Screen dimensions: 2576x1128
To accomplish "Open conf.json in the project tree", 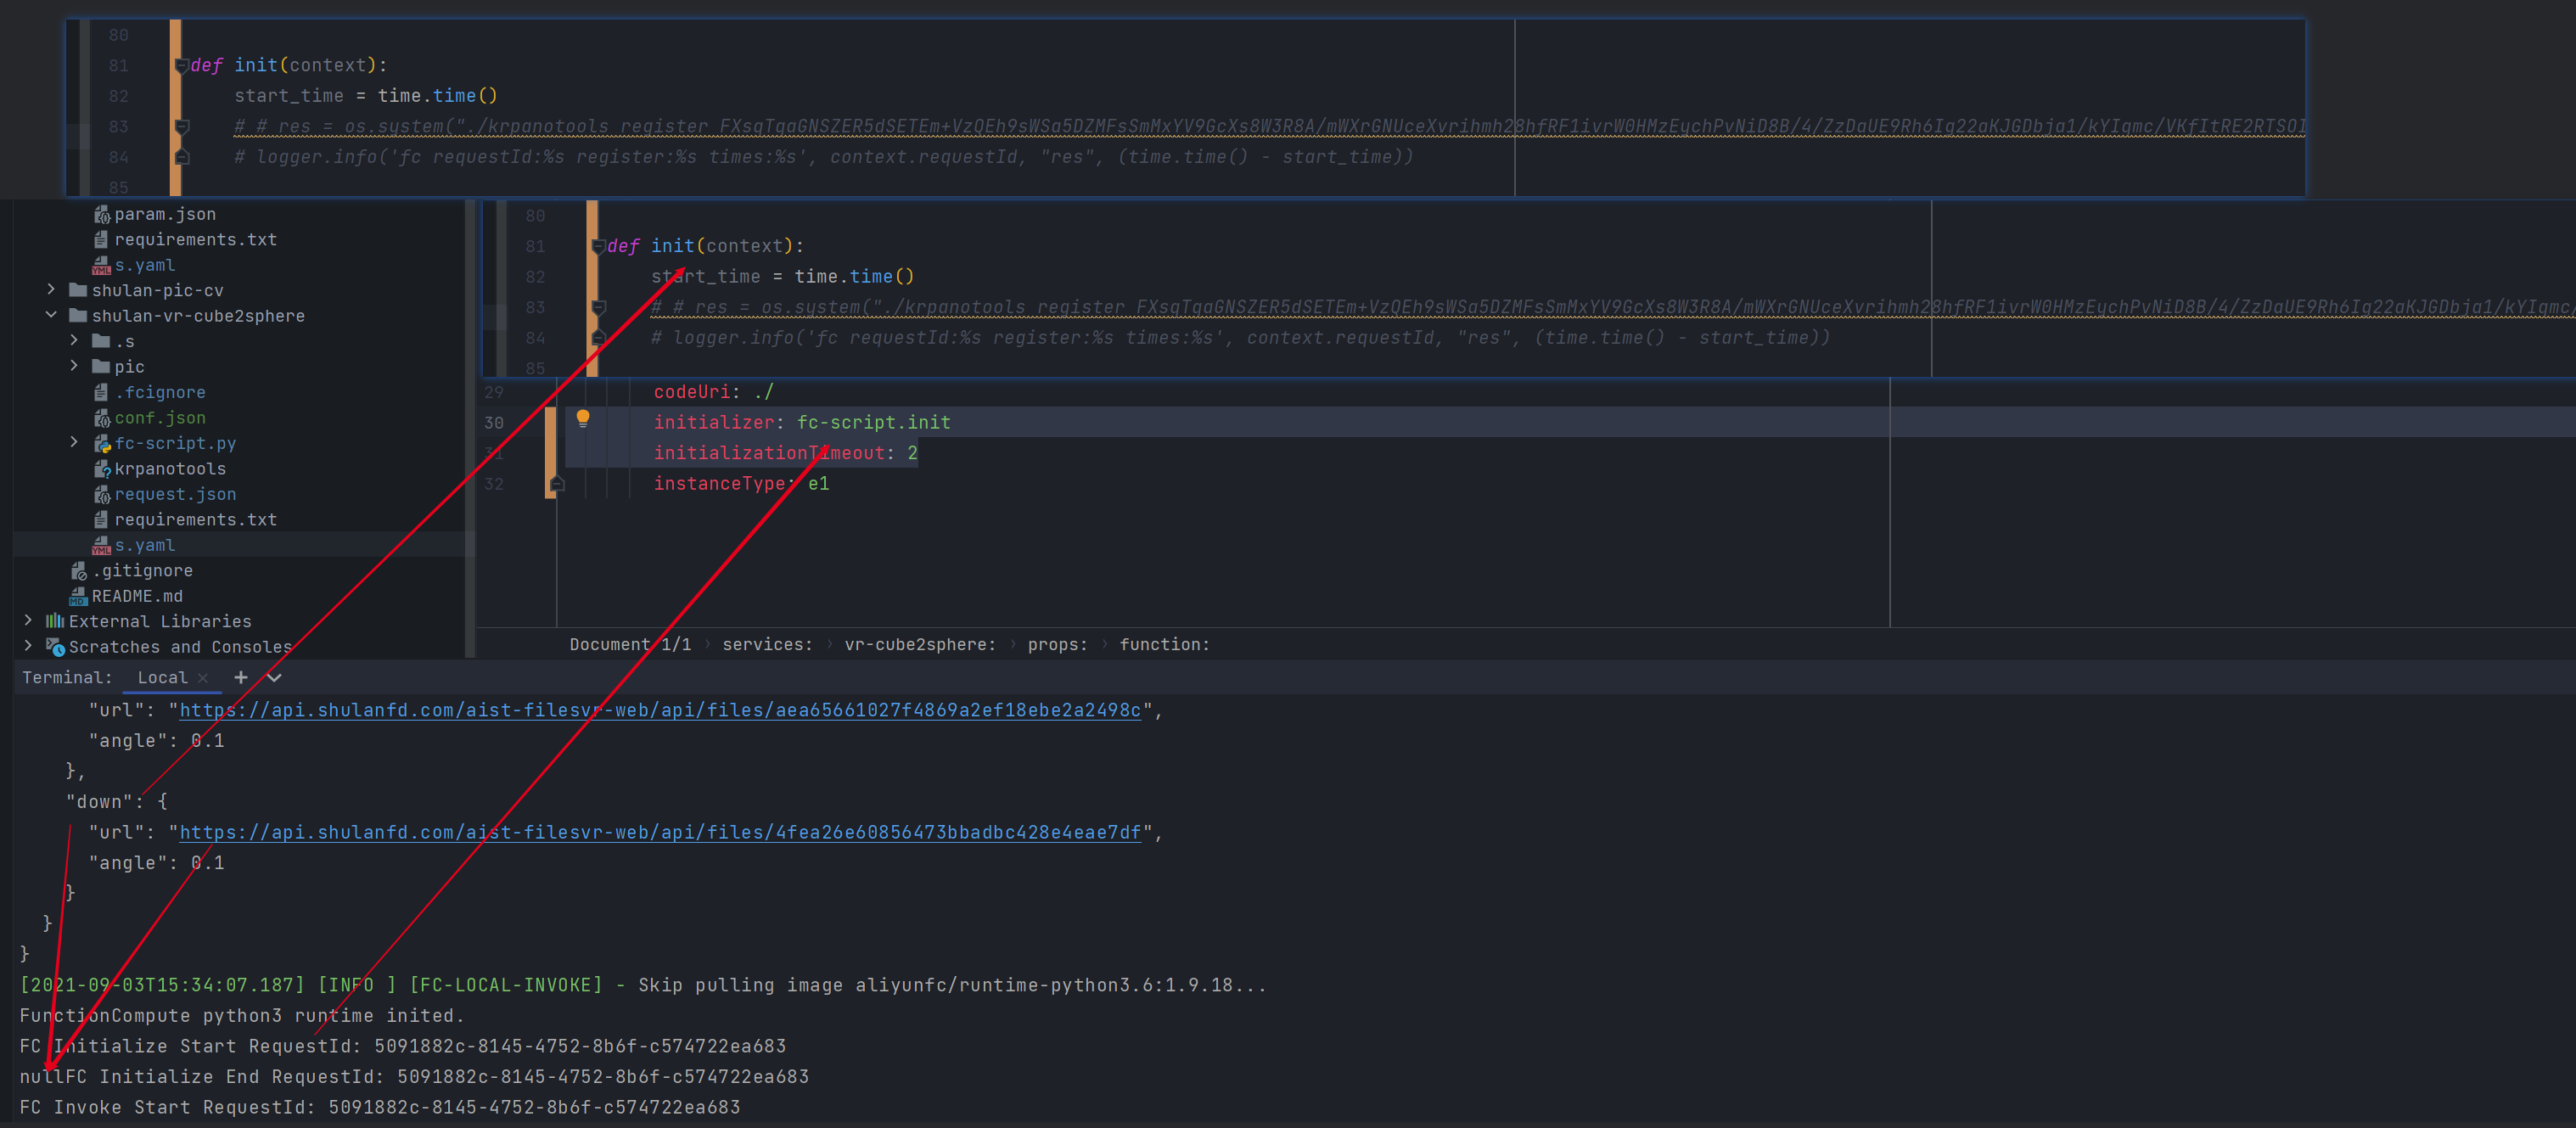I will click(x=159, y=418).
